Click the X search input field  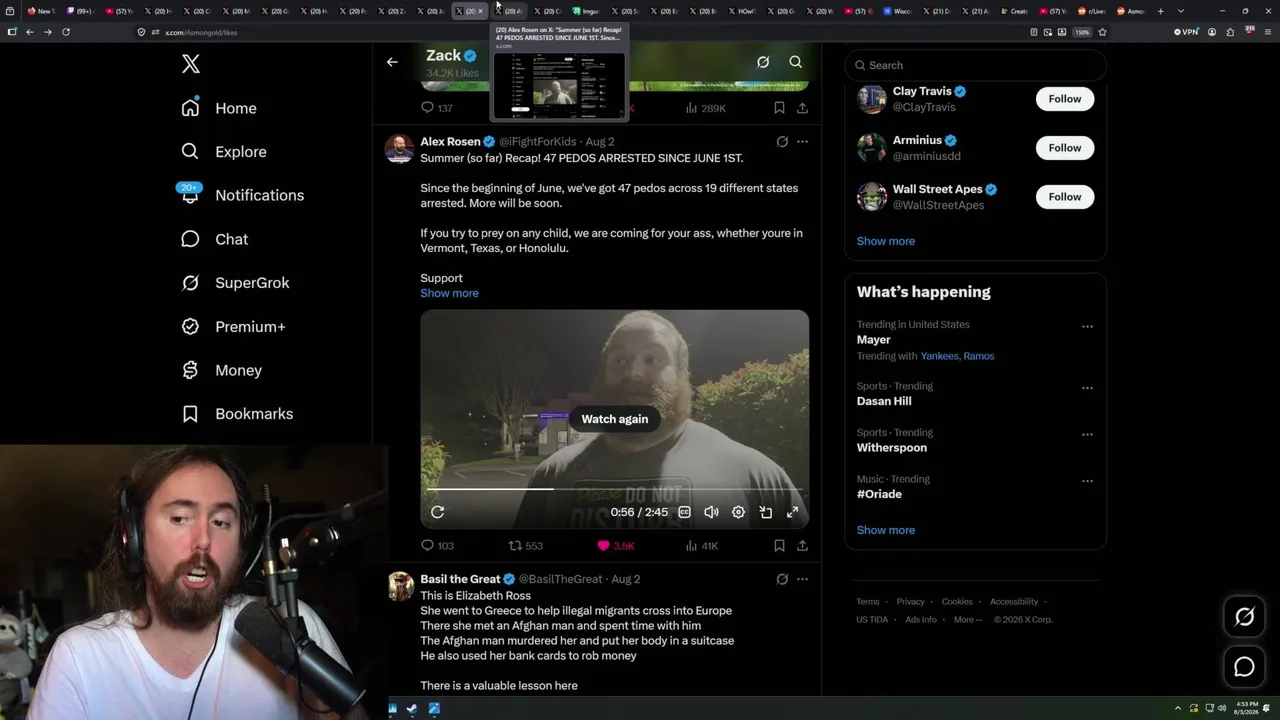pyautogui.click(x=975, y=65)
